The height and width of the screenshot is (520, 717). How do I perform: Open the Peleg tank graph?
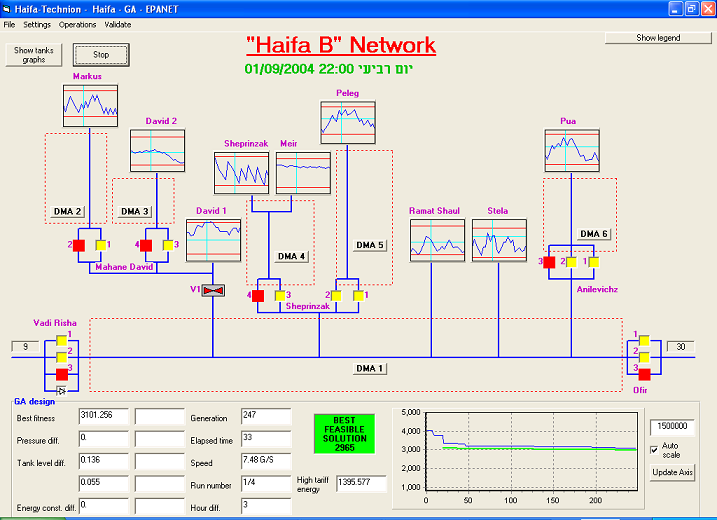coord(348,123)
